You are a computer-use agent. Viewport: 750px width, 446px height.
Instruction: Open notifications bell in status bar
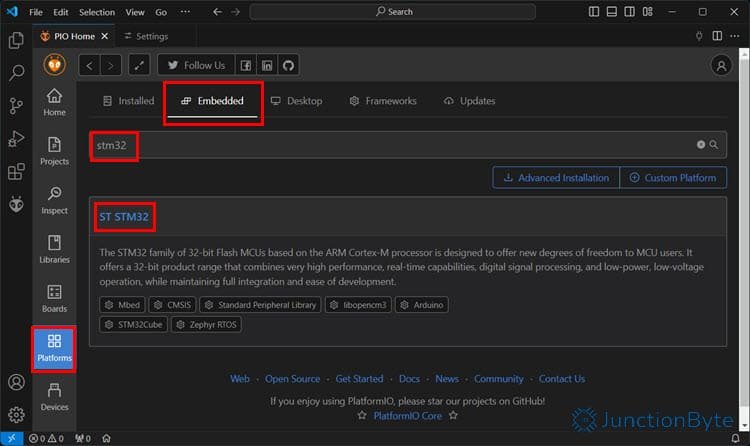click(x=735, y=438)
